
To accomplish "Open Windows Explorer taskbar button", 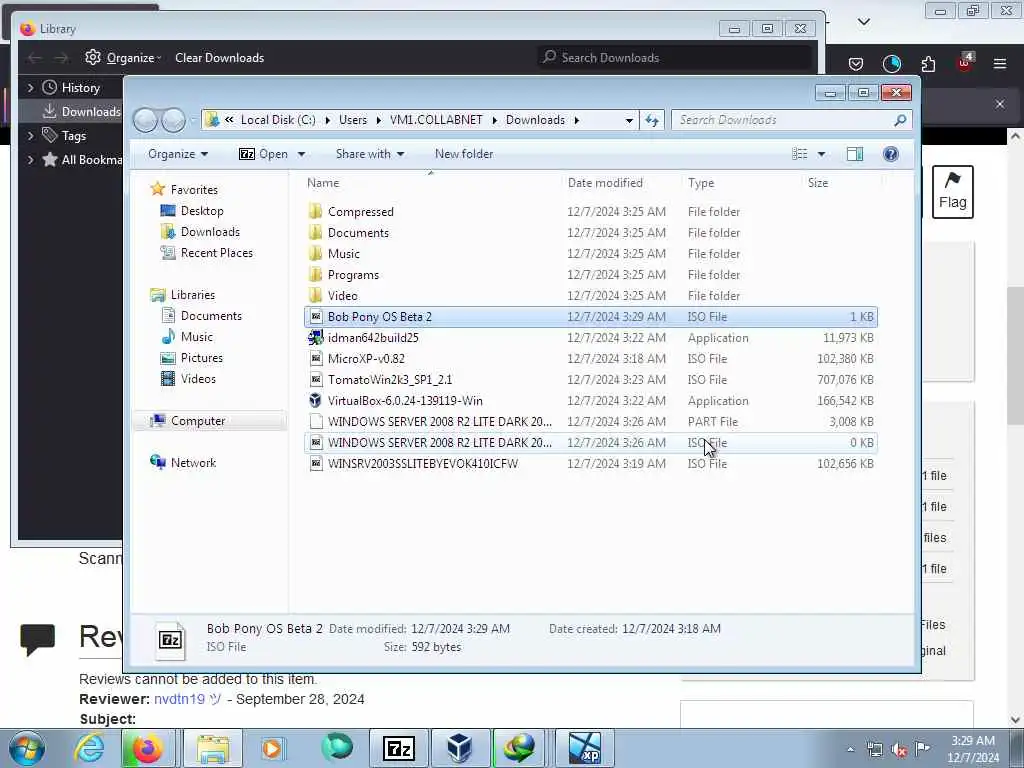I will pos(213,748).
